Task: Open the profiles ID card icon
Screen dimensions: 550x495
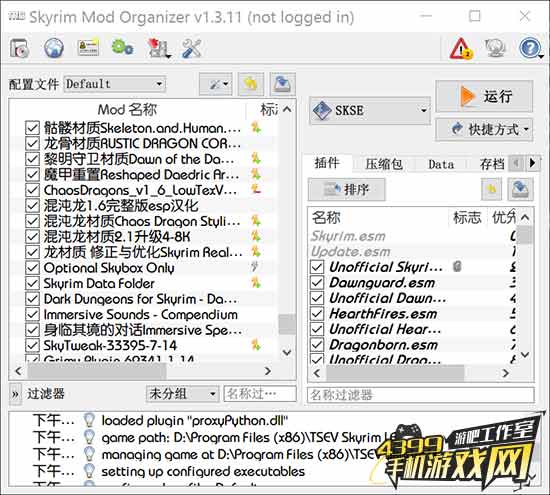Action: [88, 47]
